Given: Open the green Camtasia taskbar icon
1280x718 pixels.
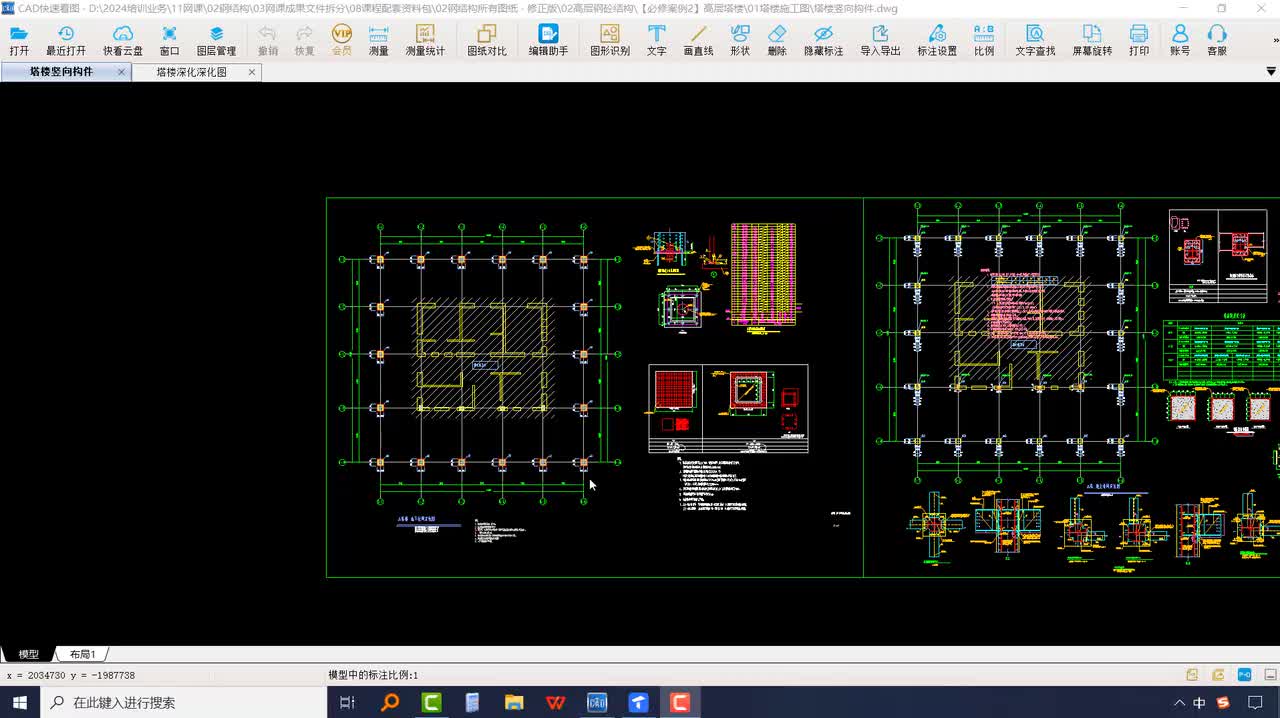Looking at the screenshot, I should pos(432,703).
